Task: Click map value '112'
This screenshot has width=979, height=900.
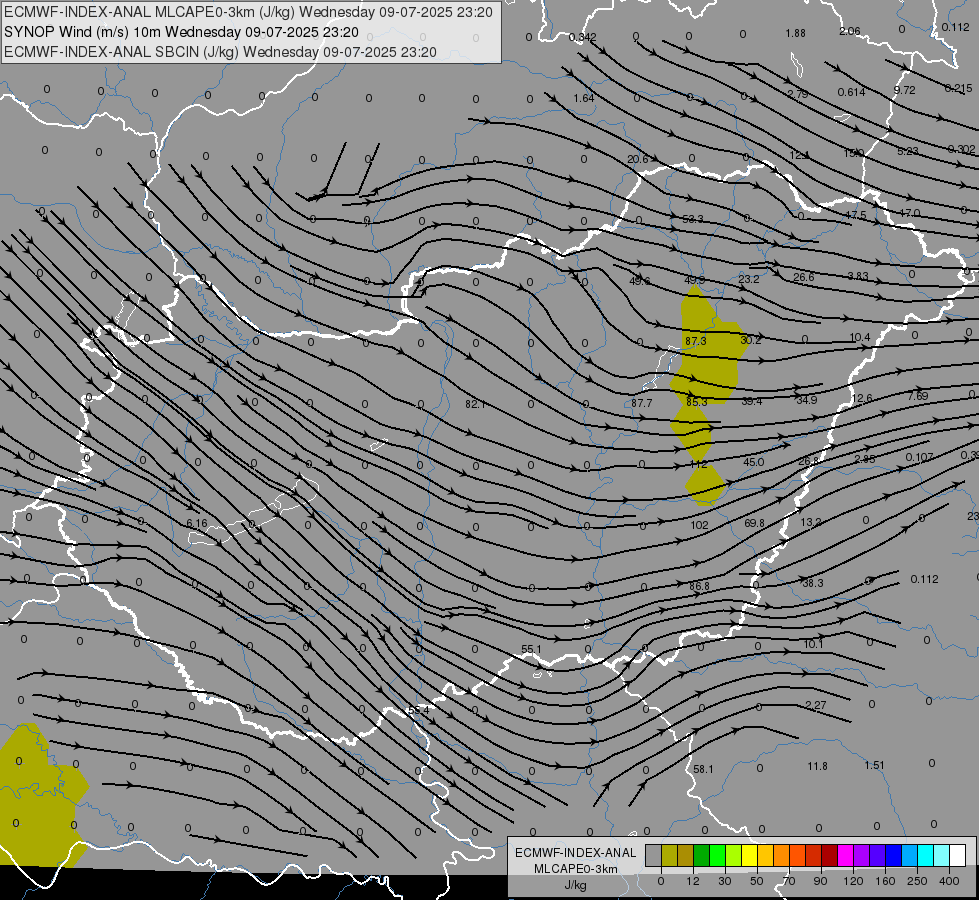Action: click(x=698, y=464)
